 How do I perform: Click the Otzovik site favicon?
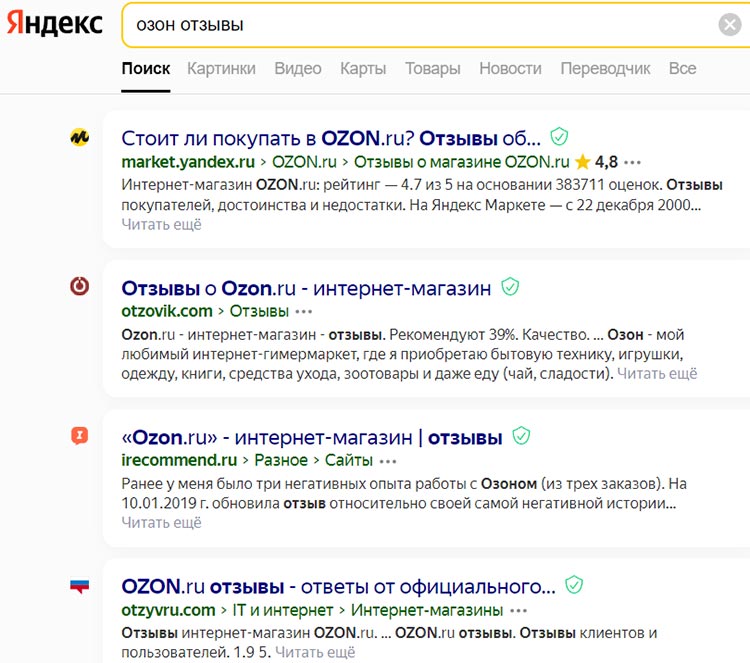point(80,287)
